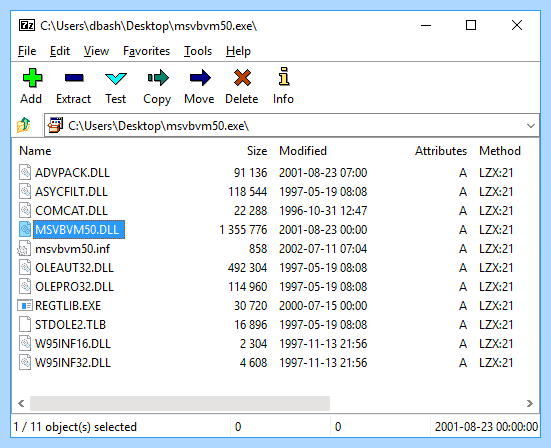Screen dimensions: 551x448
Task: Select the MSVBVM50.DLL file name
Action: [77, 229]
